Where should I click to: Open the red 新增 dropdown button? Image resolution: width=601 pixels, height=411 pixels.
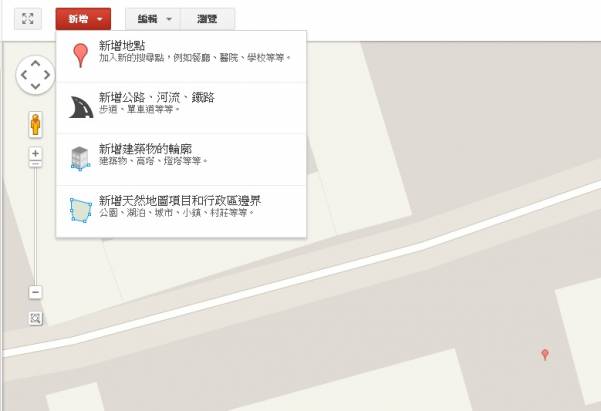[83, 19]
